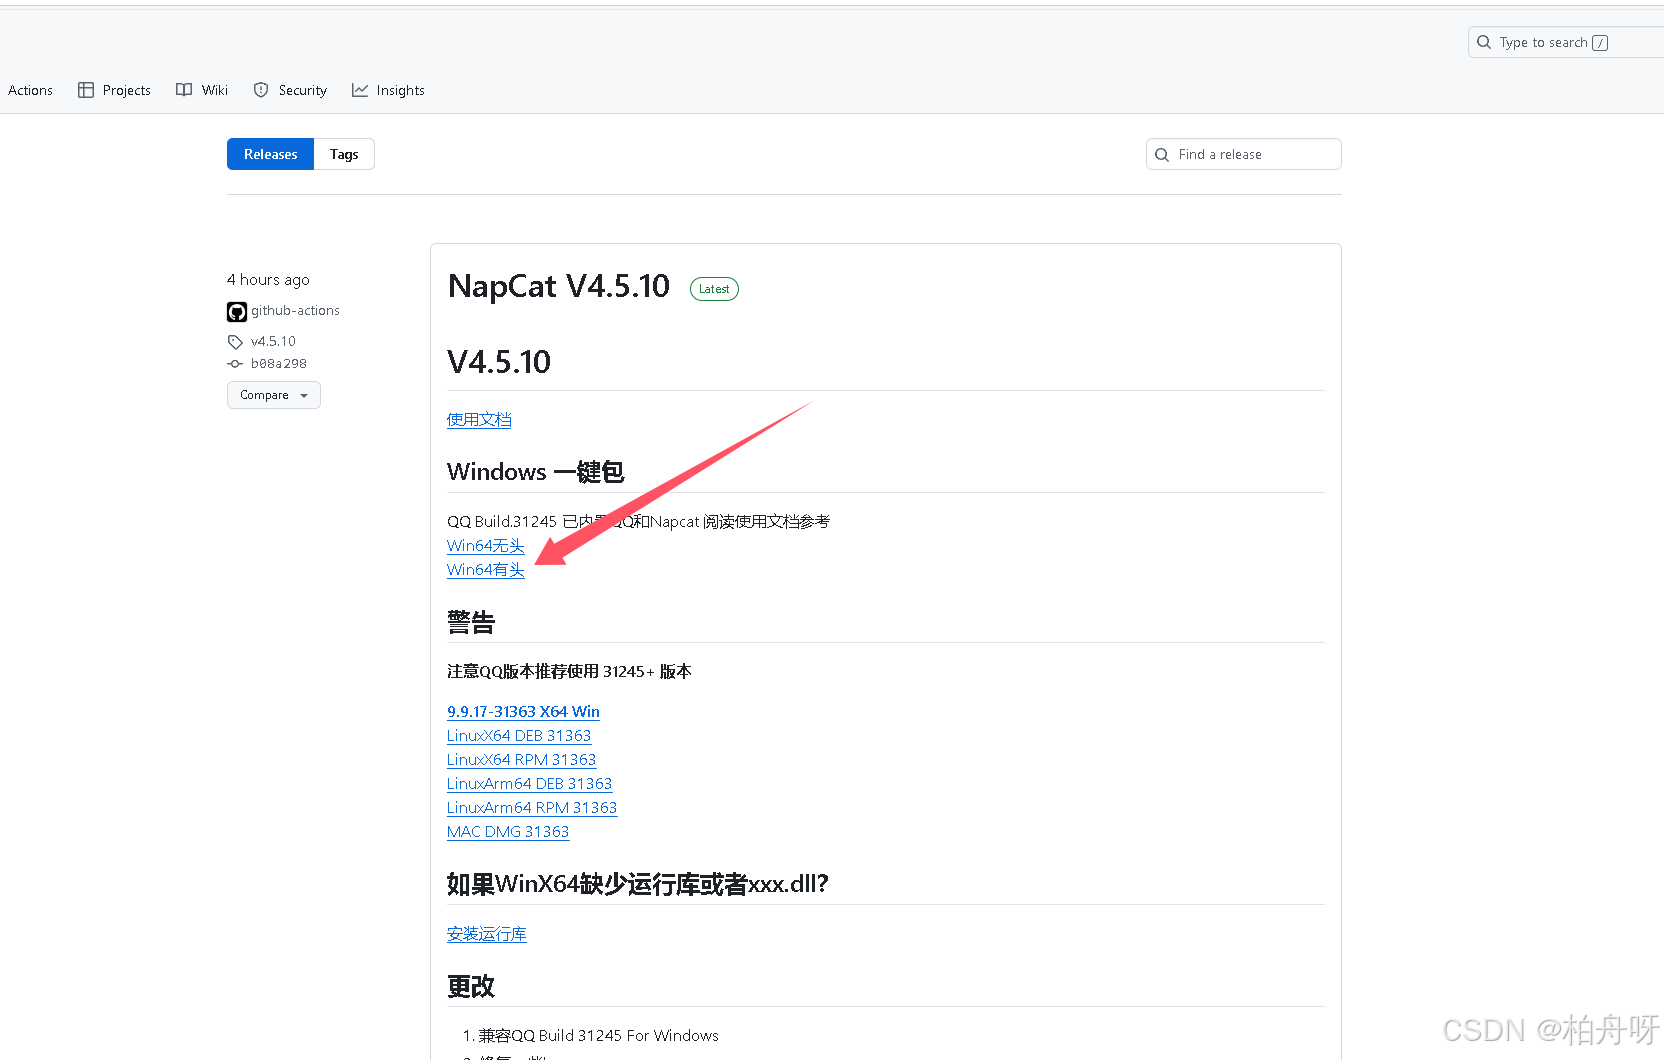This screenshot has width=1664, height=1060.
Task: Click the Latest badge
Action: 714,289
